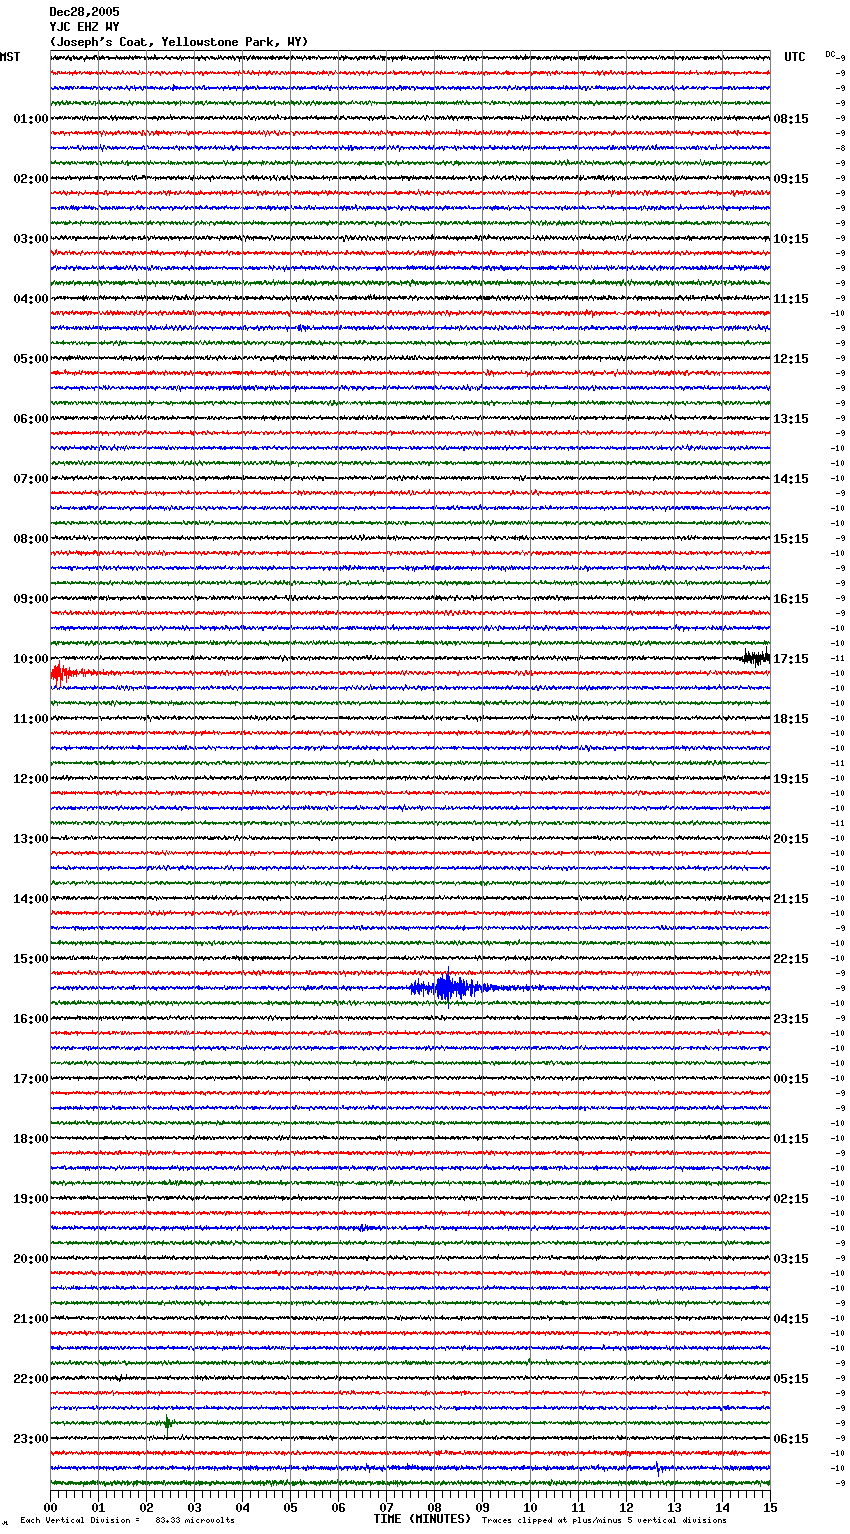
Task: Click the x-axis minute tick label "12"
Action: pyautogui.click(x=627, y=1507)
